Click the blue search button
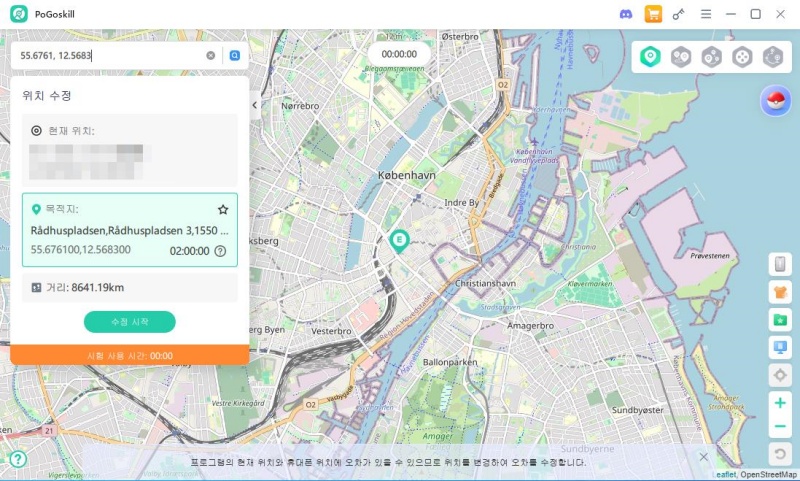The height and width of the screenshot is (481, 800). tap(235, 56)
